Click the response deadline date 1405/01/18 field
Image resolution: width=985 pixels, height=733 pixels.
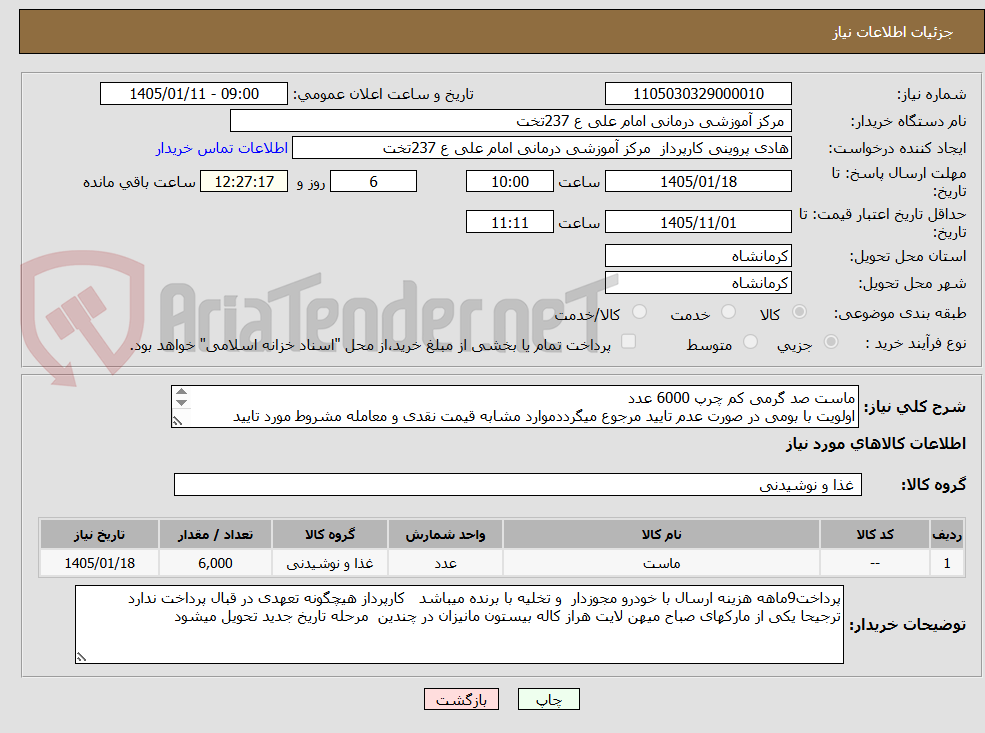click(698, 182)
